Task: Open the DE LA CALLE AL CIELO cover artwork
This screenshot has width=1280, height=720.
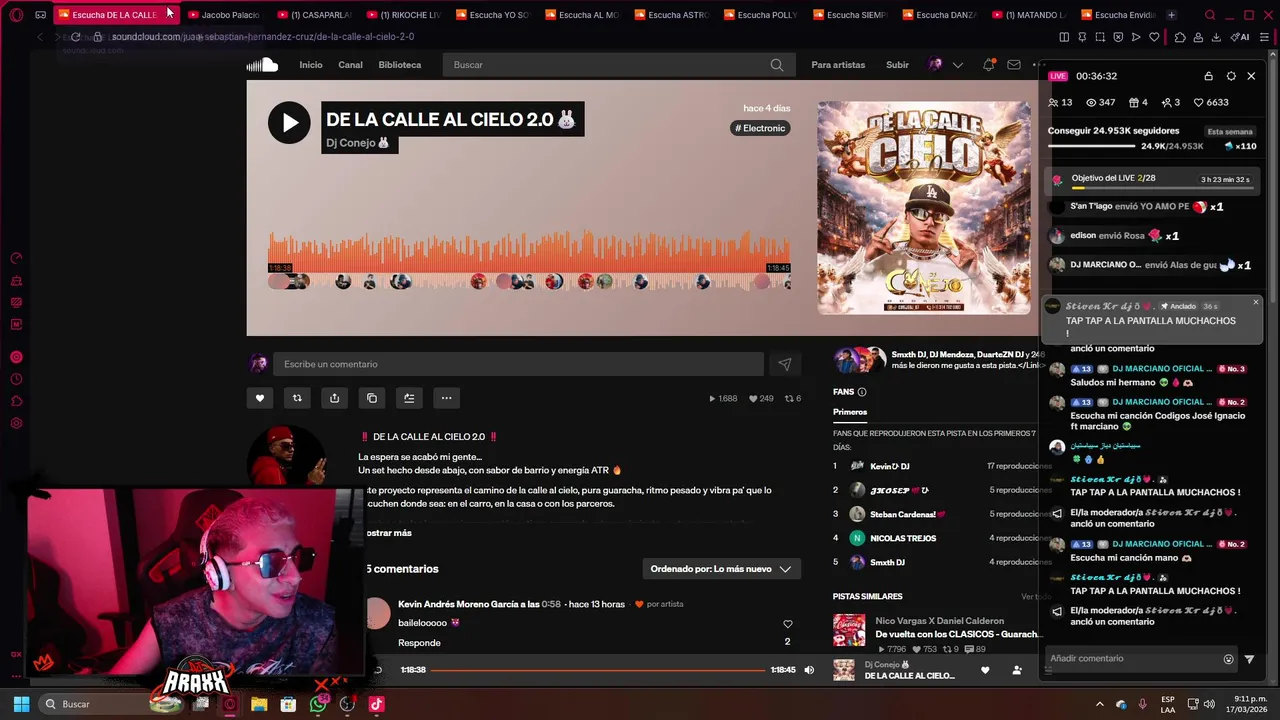Action: 924,208
